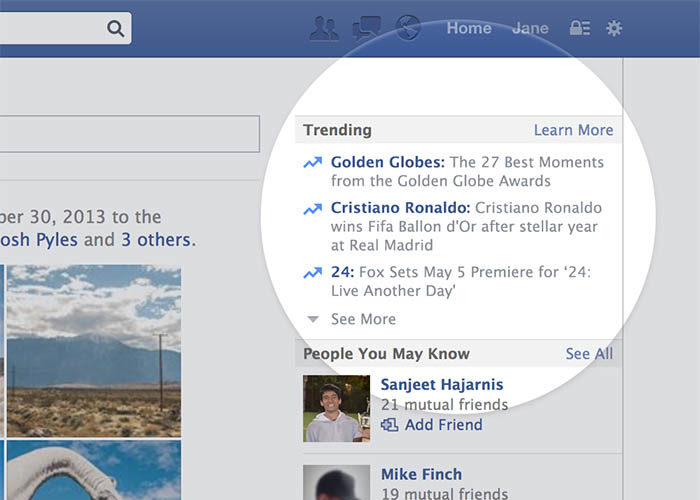
Task: Open See All people you may know
Action: [589, 354]
